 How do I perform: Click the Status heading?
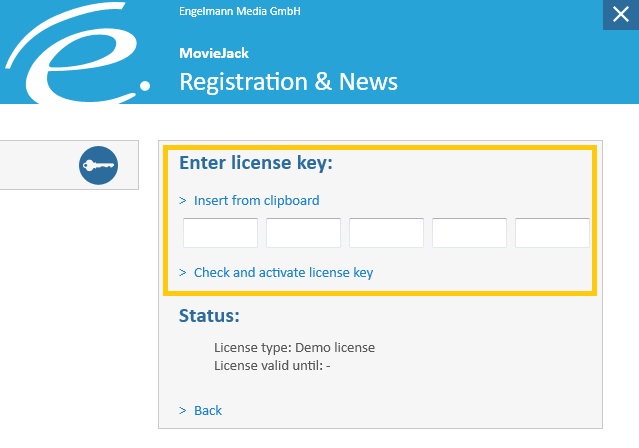[209, 316]
